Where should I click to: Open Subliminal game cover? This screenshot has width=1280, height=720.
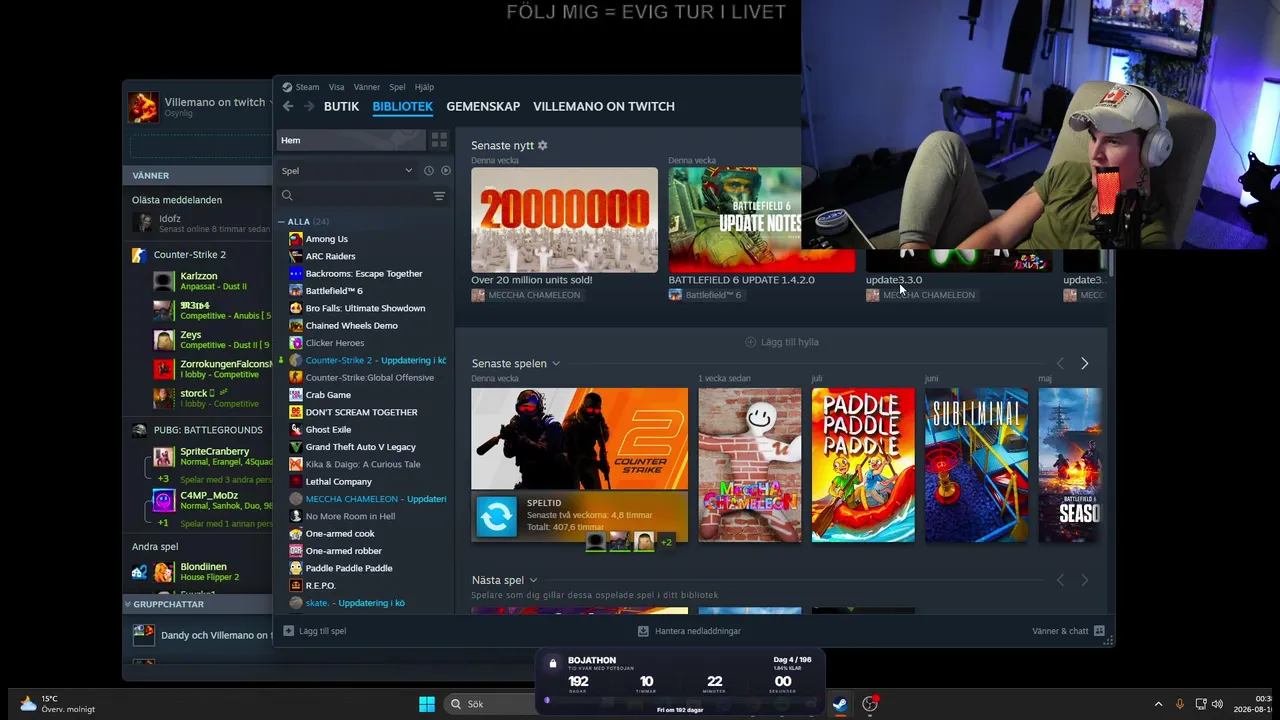point(976,465)
